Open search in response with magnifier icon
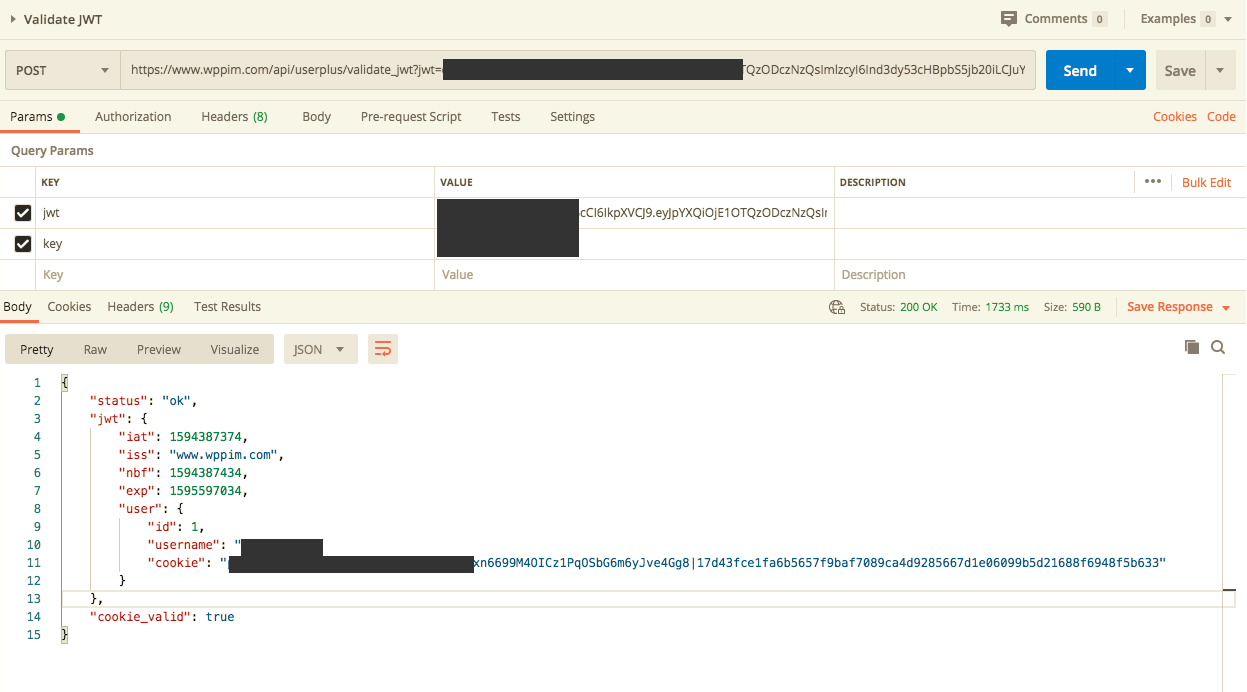 tap(1218, 347)
